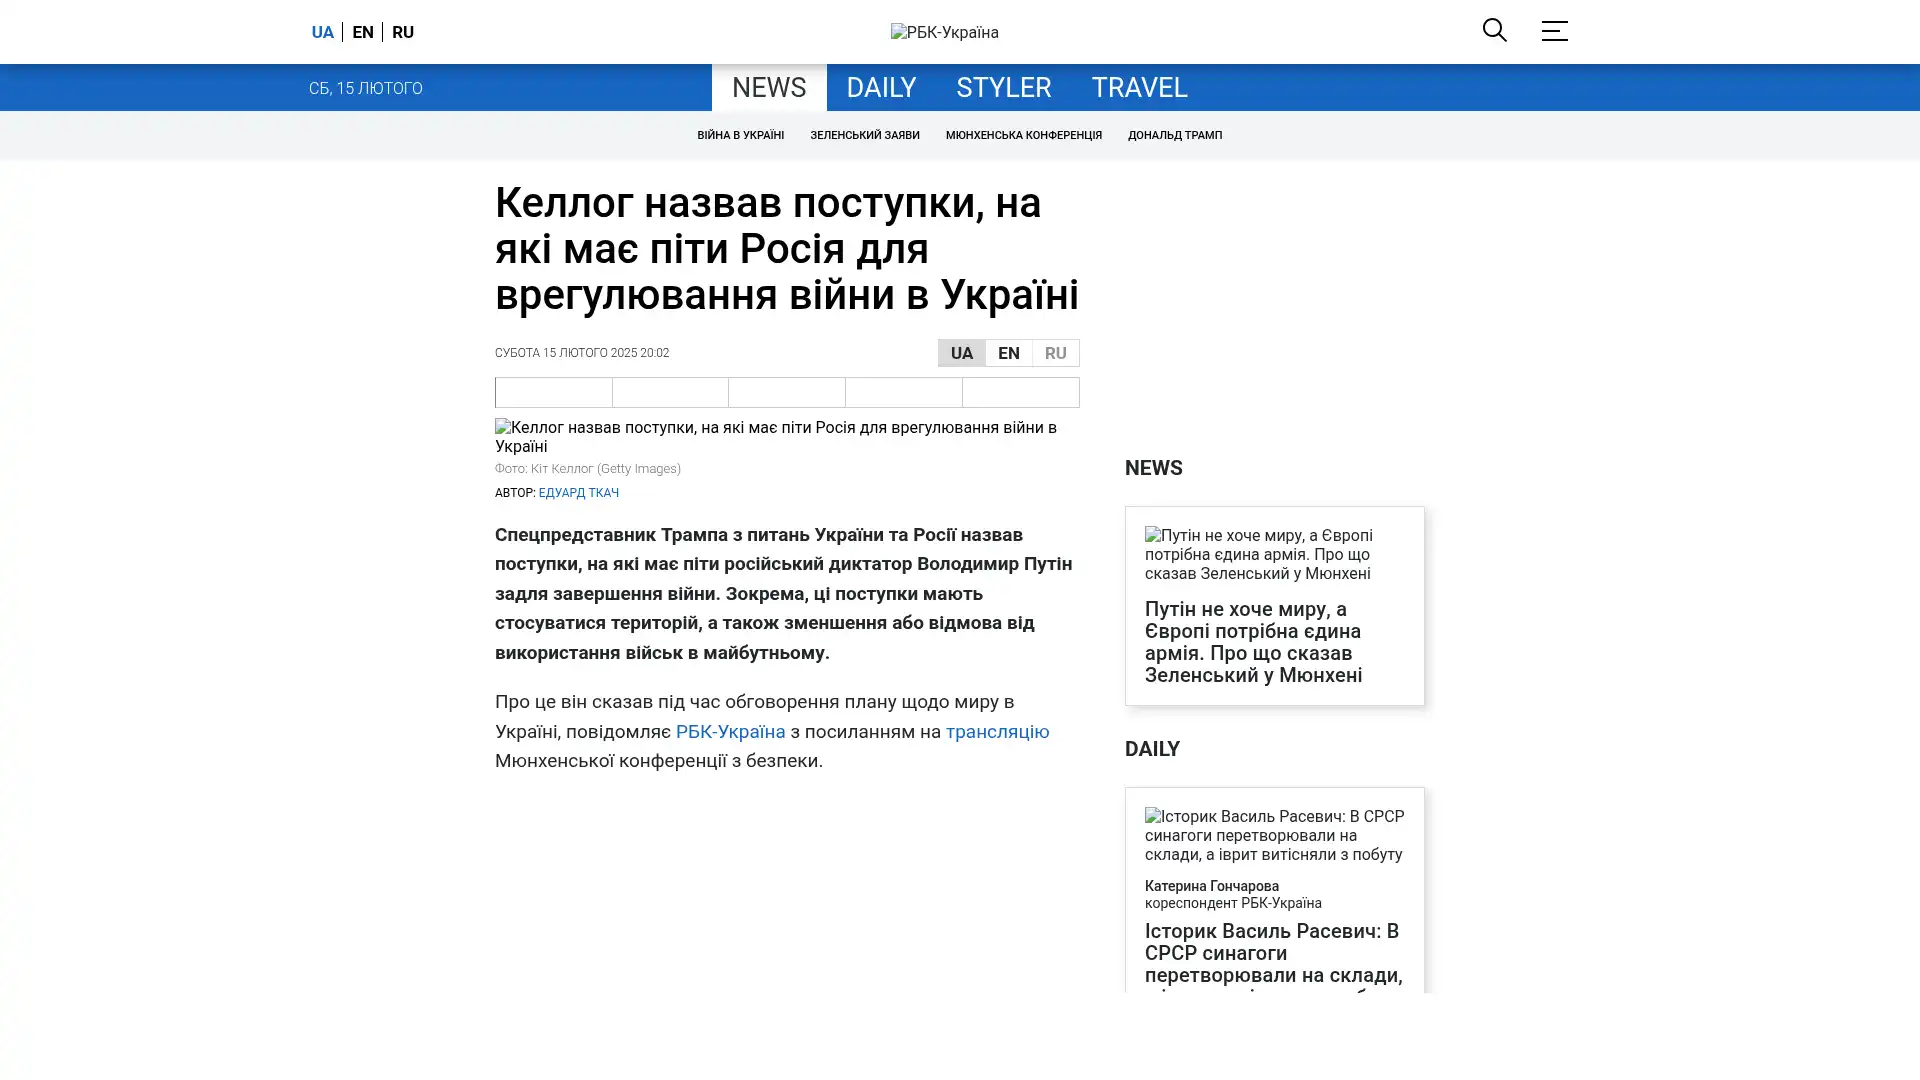Open the Мюнхенська конференція topic link
Viewport: 1920px width, 1080px height.
(1023, 135)
